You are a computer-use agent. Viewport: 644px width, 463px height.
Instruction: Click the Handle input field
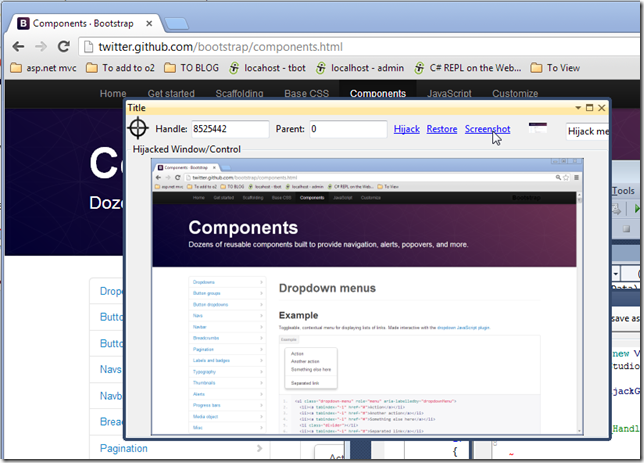pyautogui.click(x=229, y=129)
